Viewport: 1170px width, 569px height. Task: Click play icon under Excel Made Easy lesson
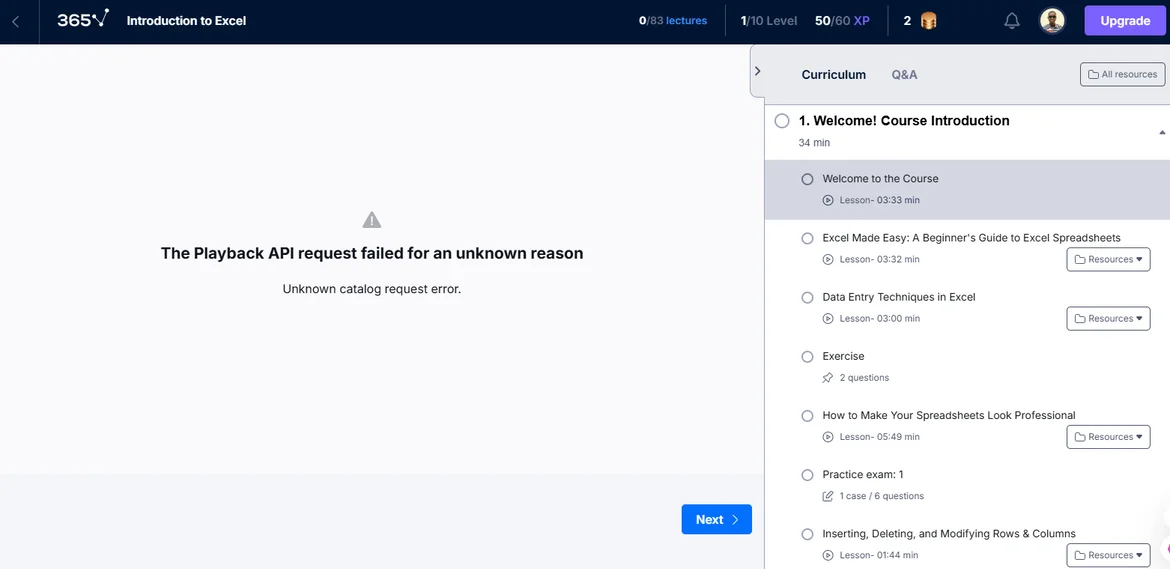point(828,260)
